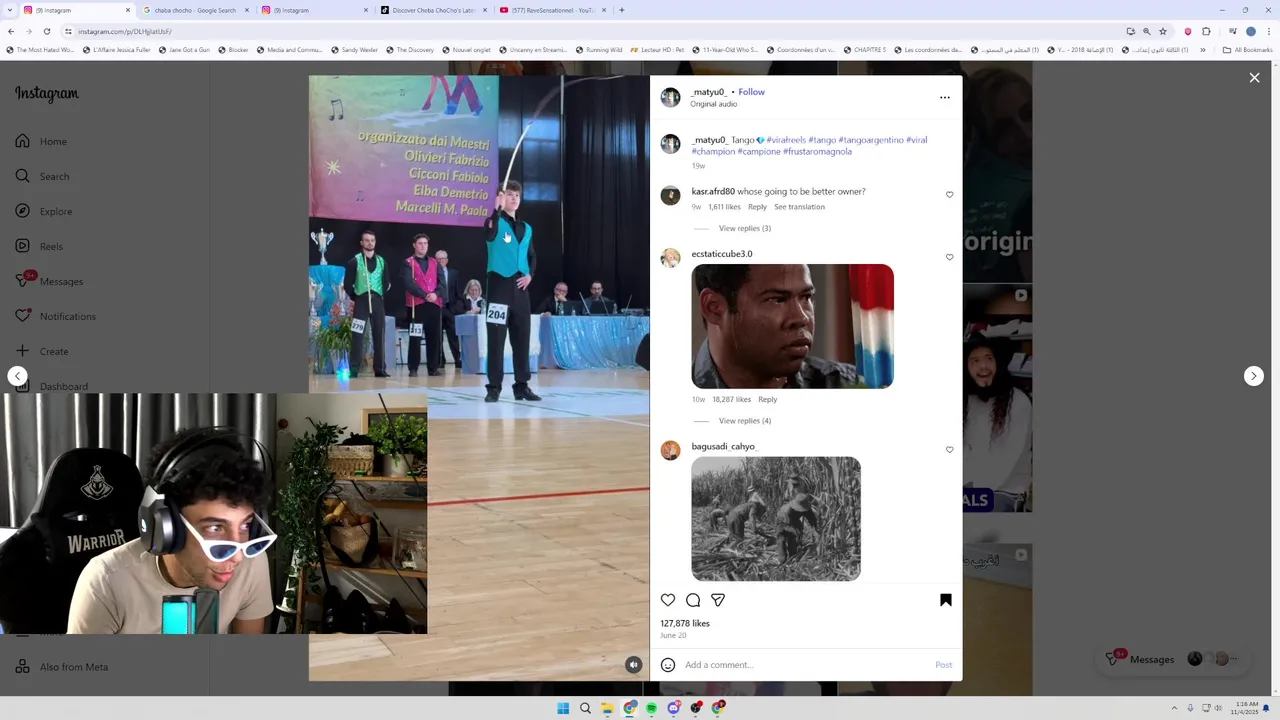Click Create new post
This screenshot has width=1280, height=720.
pyautogui.click(x=41, y=351)
